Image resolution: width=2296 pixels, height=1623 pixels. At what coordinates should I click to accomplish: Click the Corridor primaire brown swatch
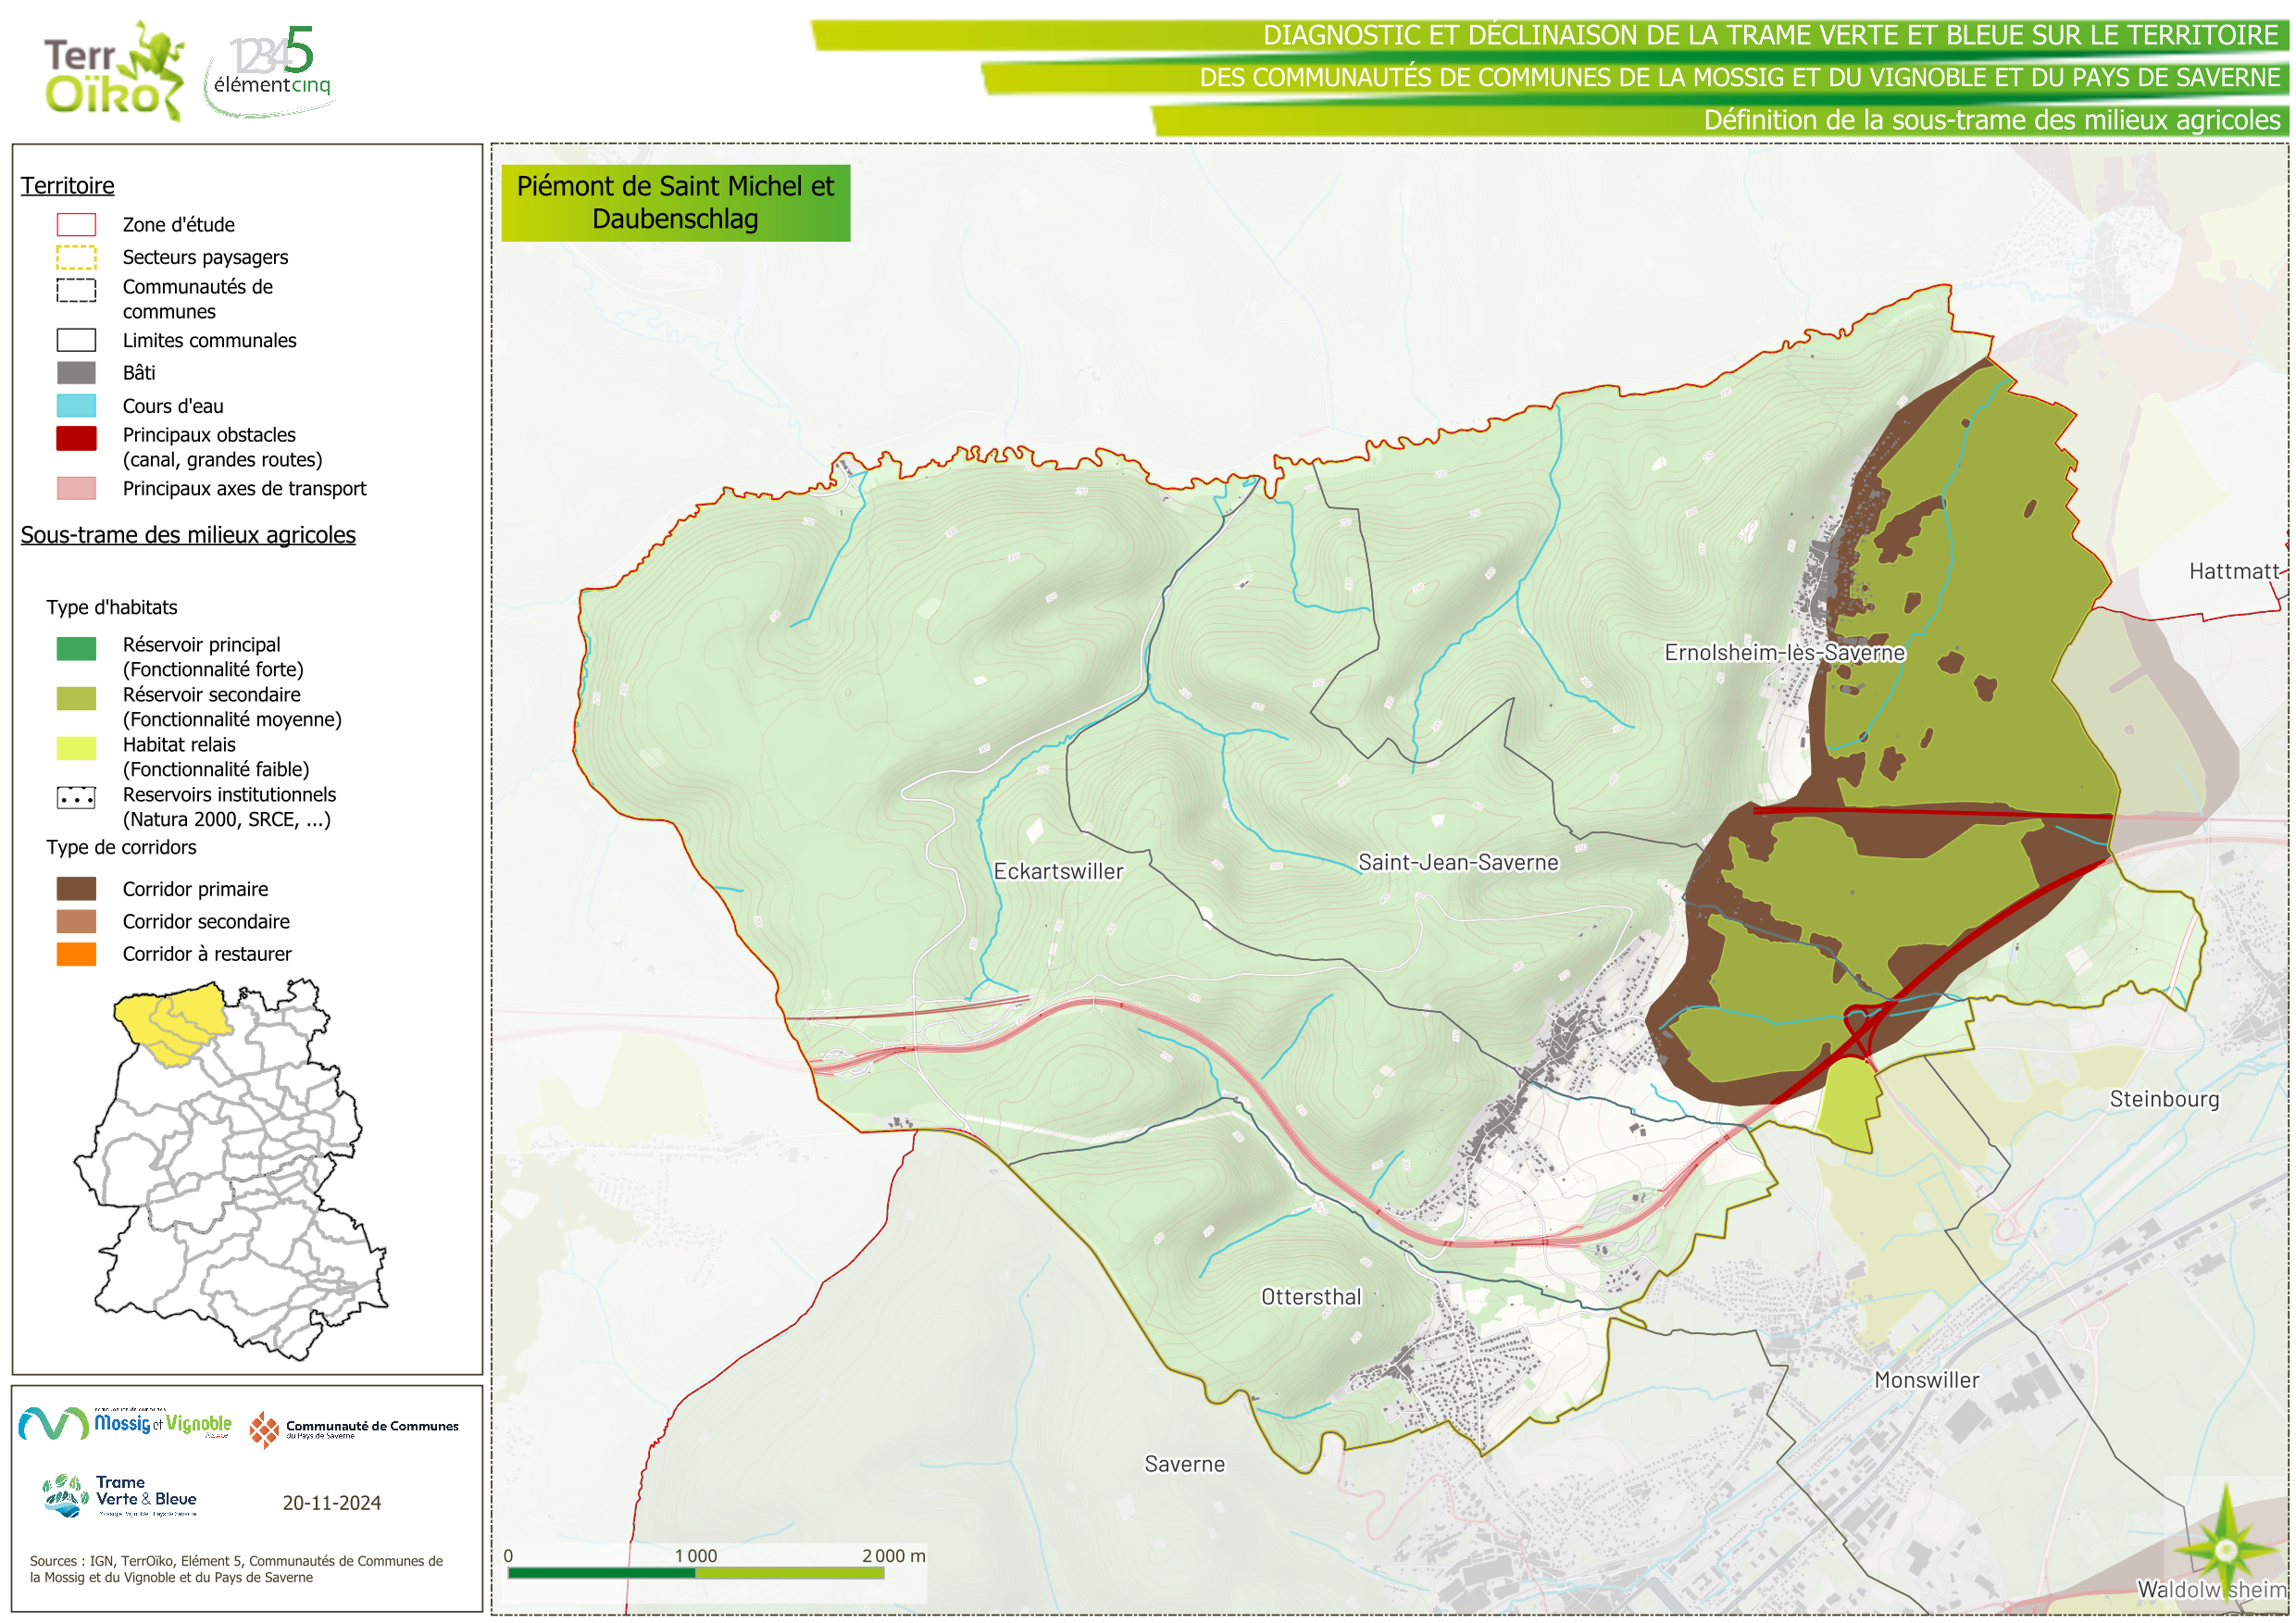[x=76, y=889]
